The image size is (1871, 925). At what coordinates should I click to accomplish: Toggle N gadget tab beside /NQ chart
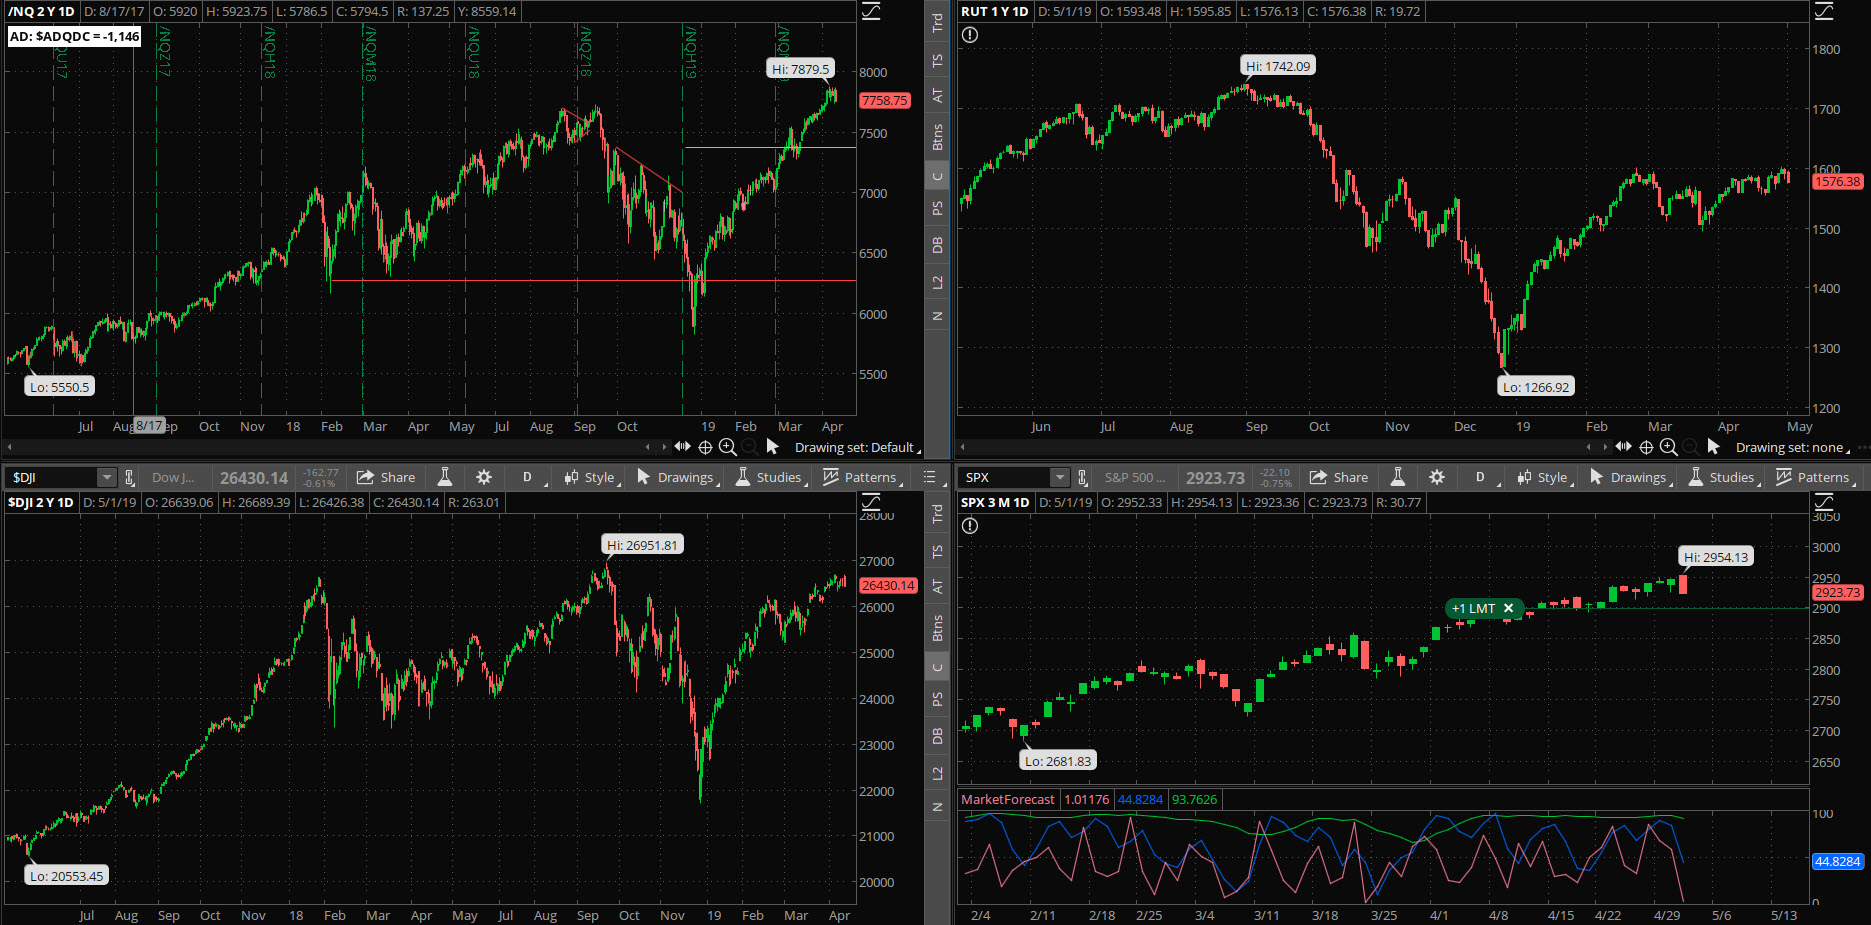click(x=937, y=316)
